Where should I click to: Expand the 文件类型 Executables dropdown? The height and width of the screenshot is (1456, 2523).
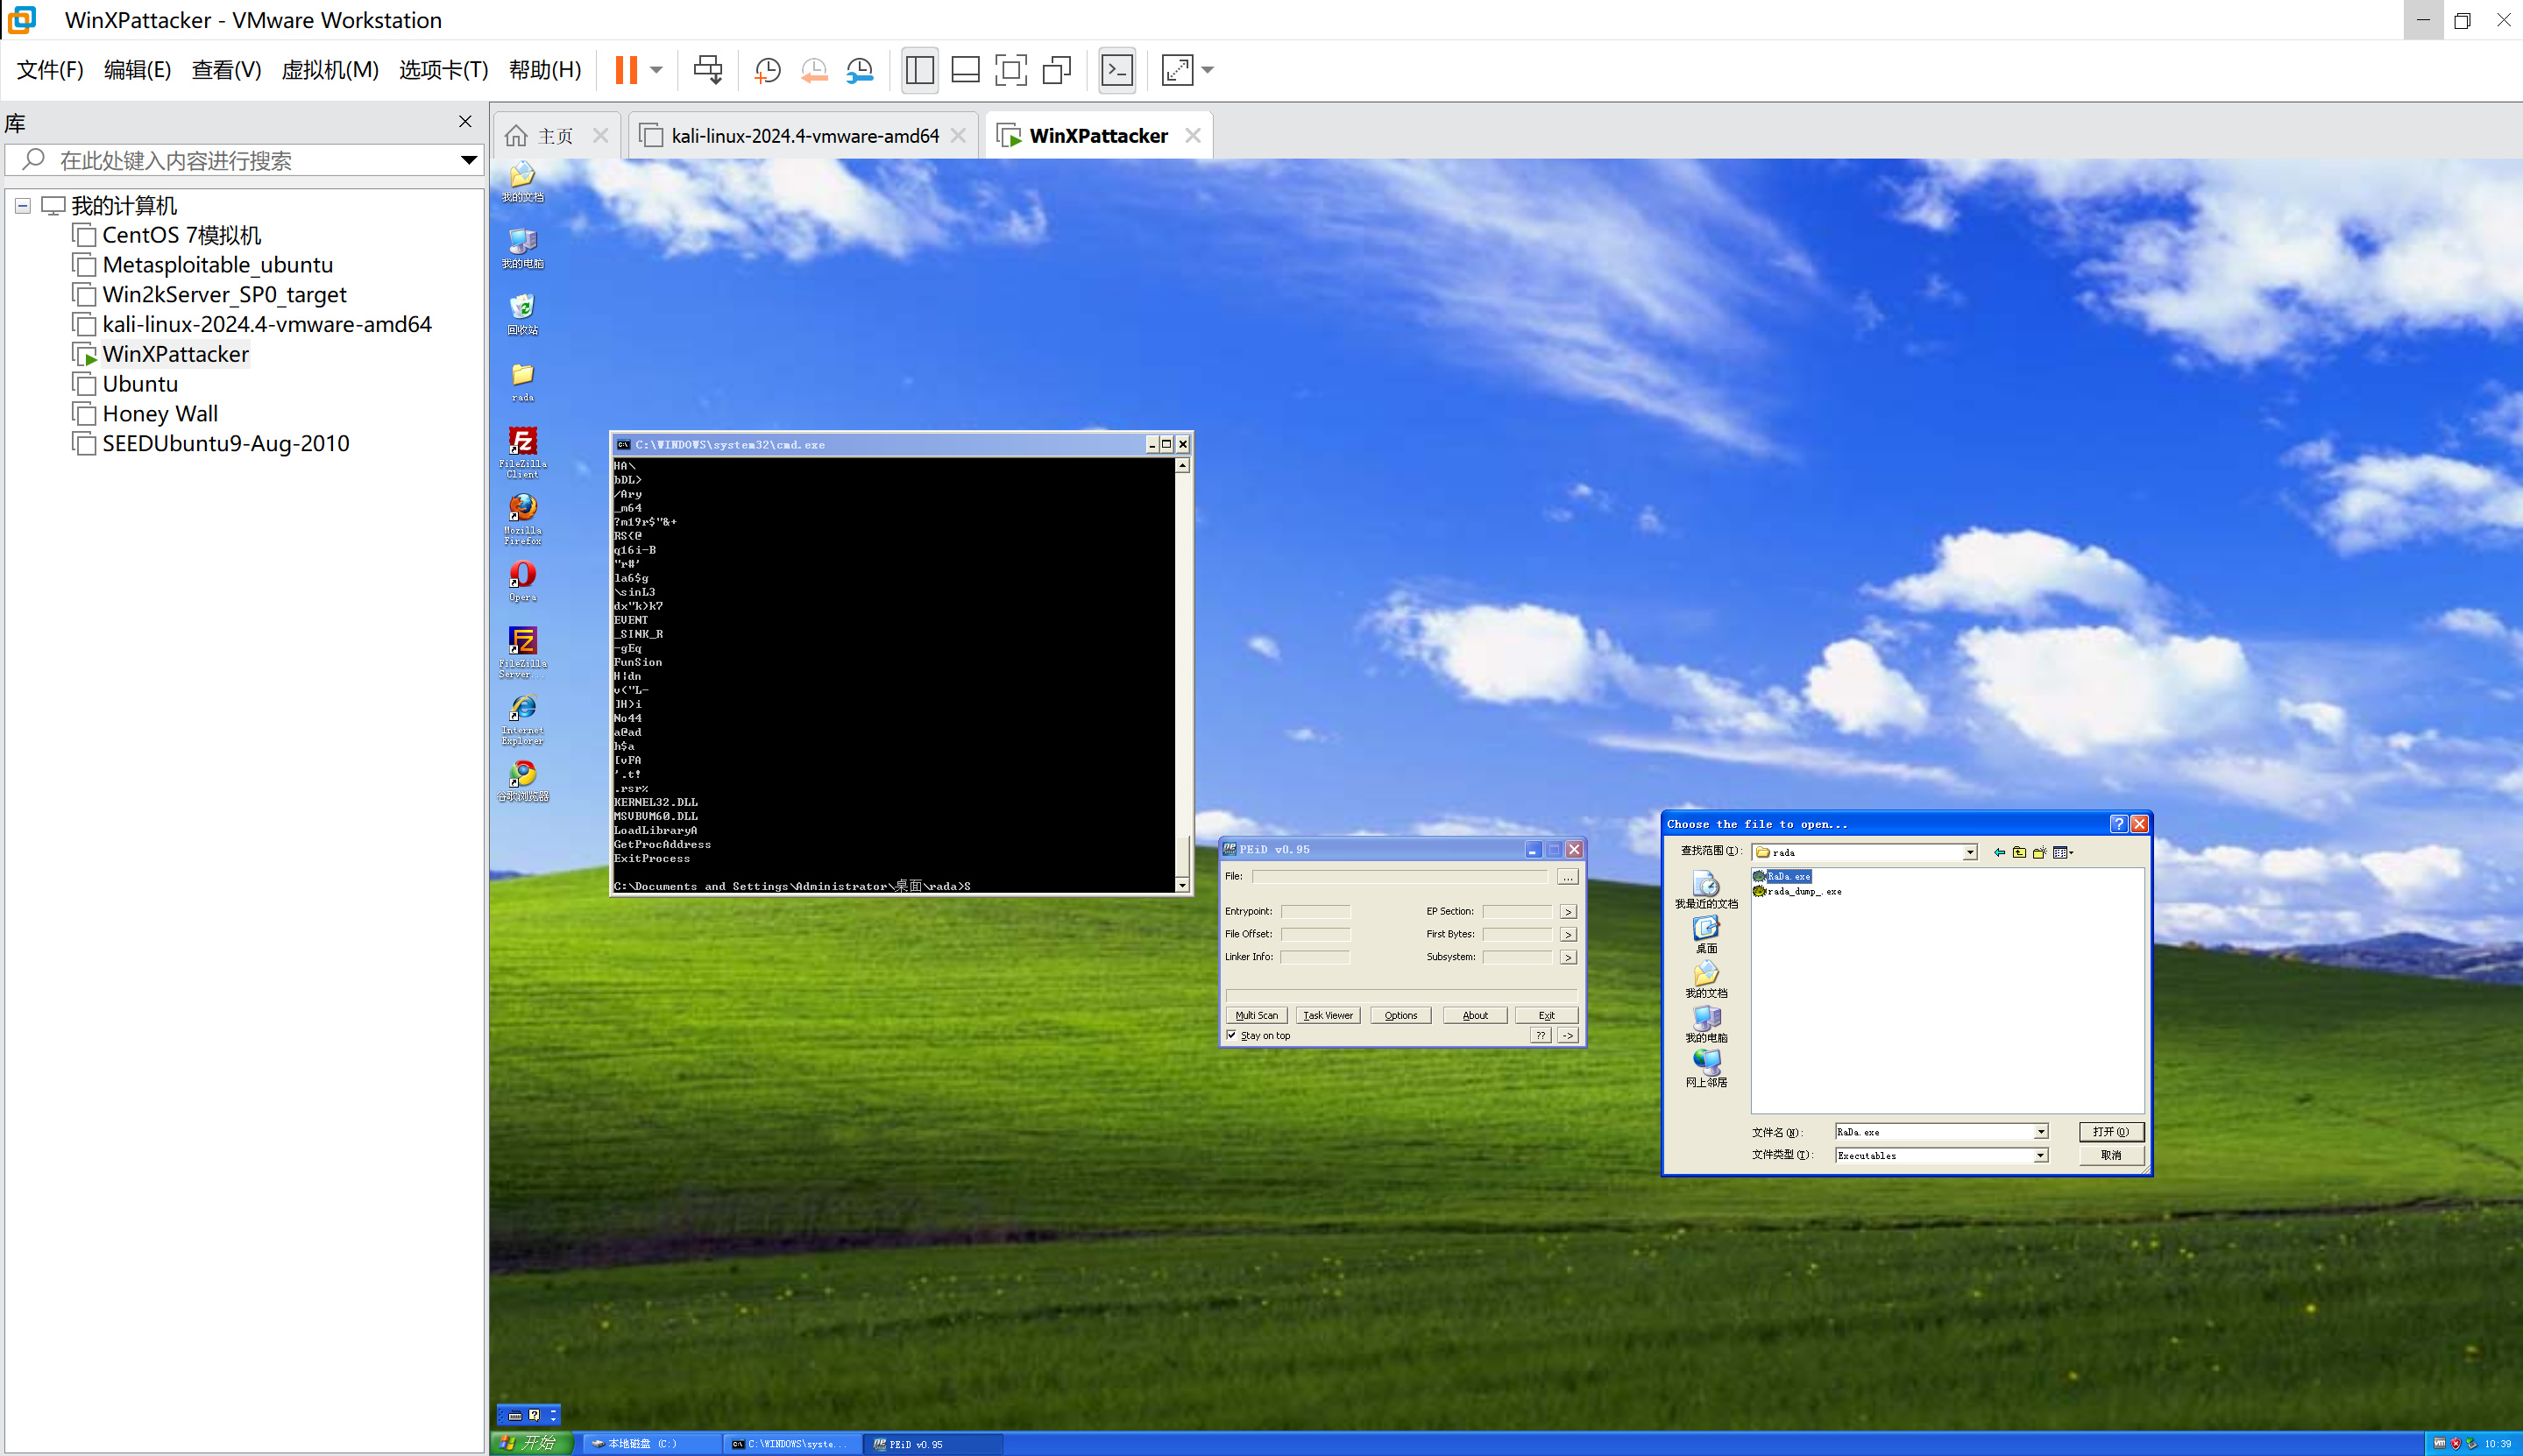pos(2040,1156)
